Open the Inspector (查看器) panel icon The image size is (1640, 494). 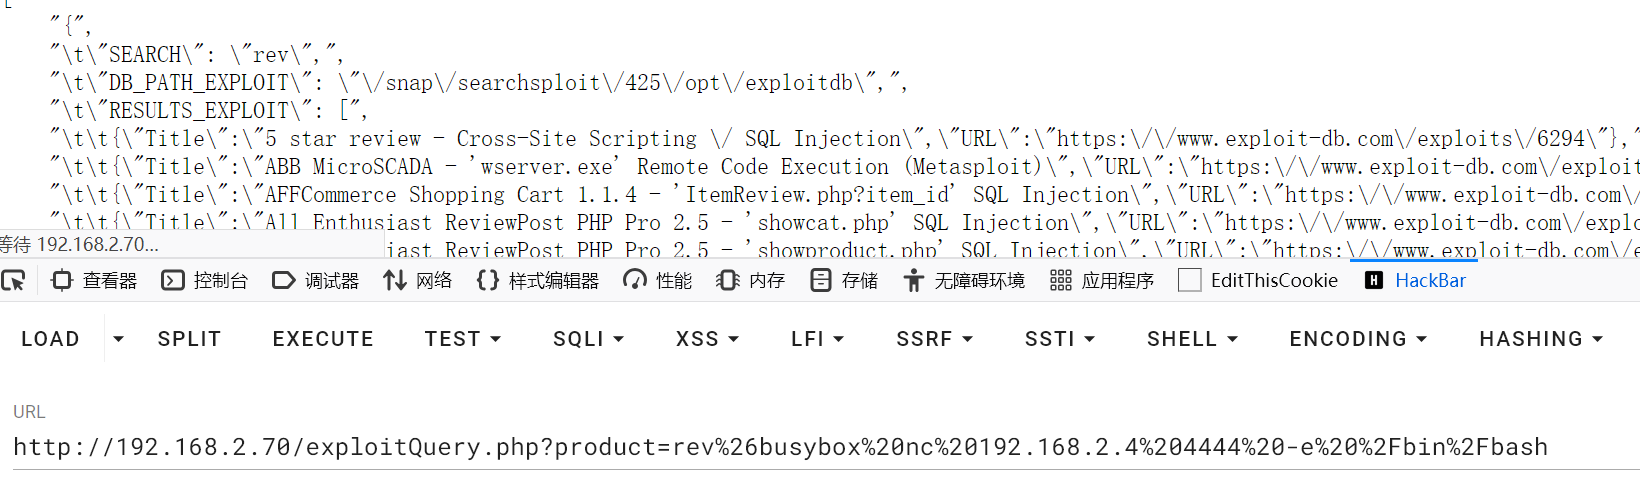[62, 281]
